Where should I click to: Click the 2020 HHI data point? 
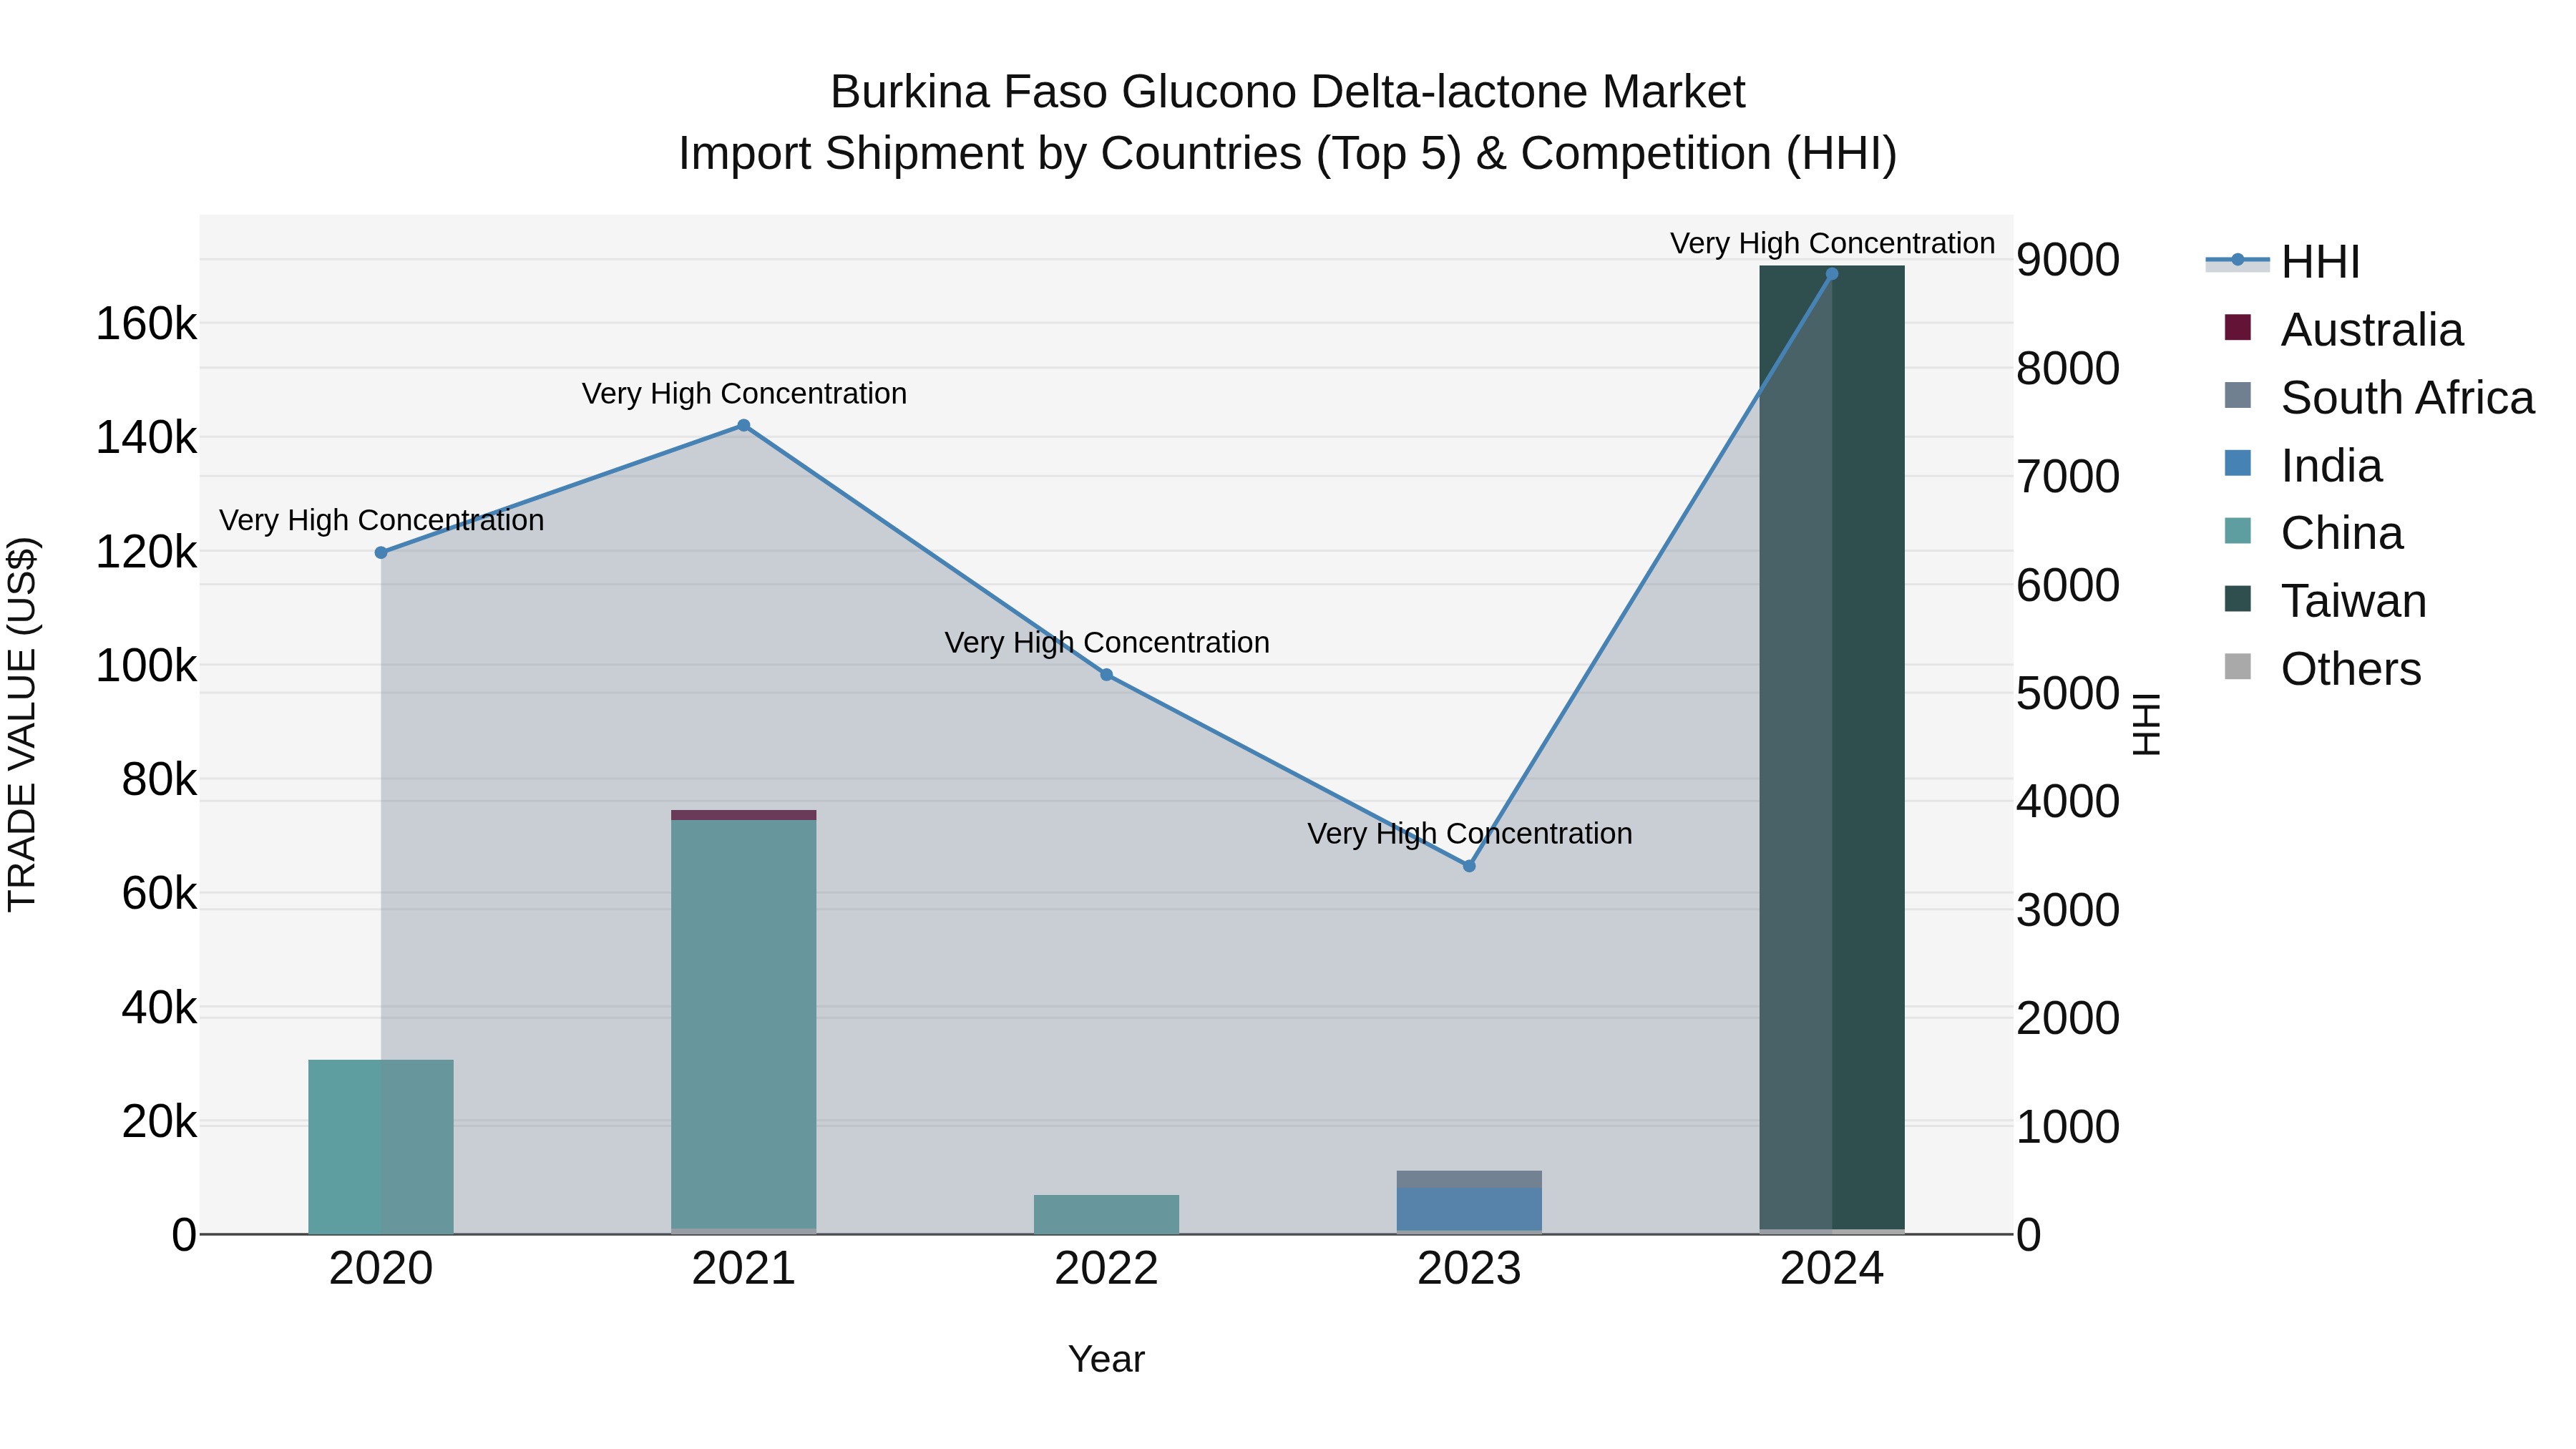381,553
